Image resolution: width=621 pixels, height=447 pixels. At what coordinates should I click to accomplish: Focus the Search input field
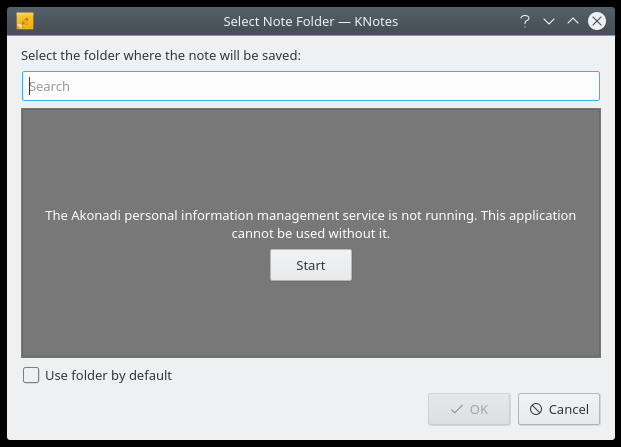(311, 86)
